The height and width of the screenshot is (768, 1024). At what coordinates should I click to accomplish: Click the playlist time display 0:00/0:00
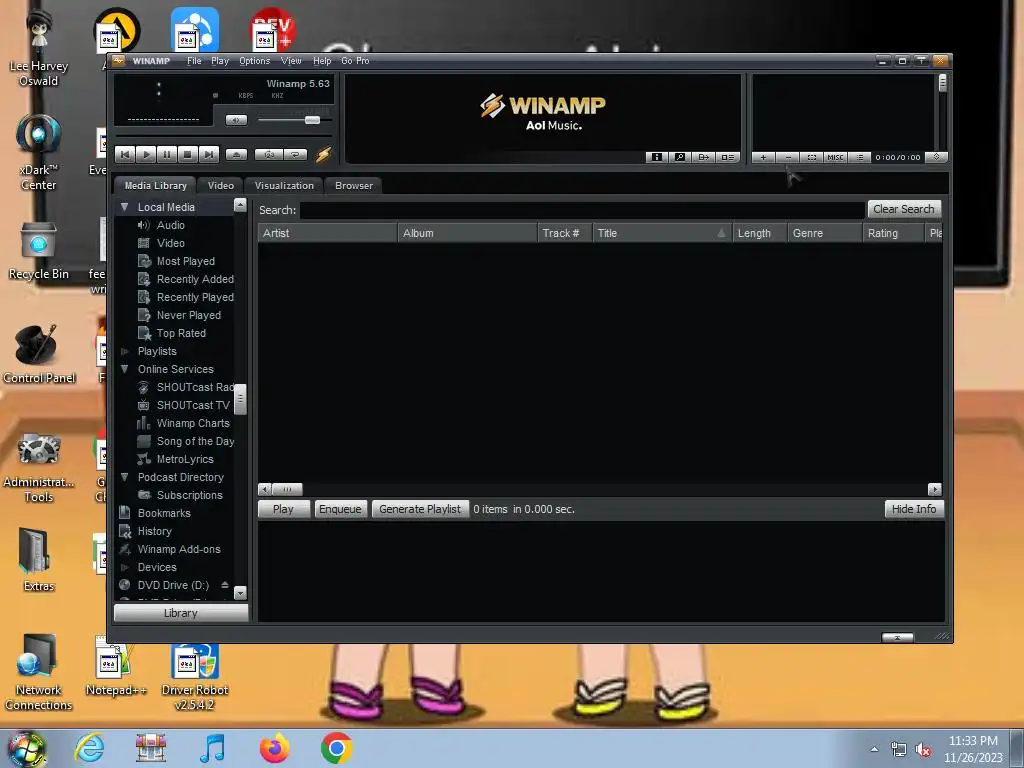pos(898,157)
